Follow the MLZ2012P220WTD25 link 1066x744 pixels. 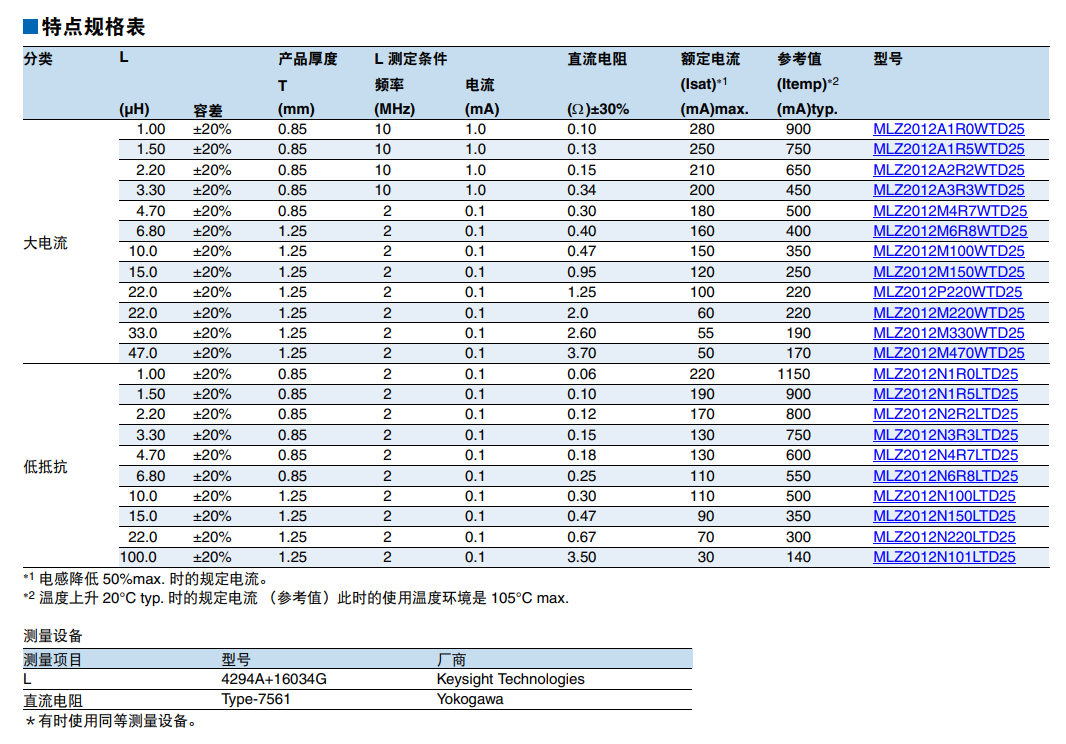pyautogui.click(x=948, y=292)
